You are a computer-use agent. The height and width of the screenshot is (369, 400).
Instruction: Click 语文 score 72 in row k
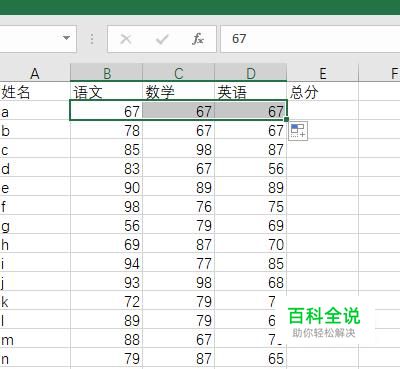107,300
